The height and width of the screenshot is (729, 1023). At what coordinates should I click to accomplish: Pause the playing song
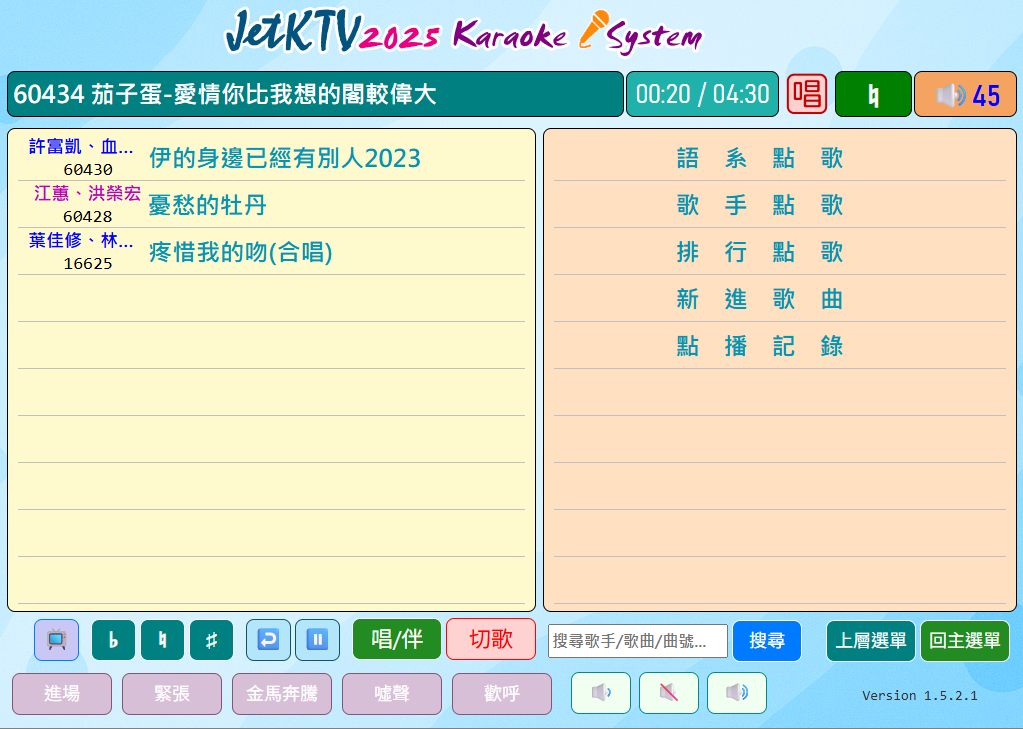[318, 640]
